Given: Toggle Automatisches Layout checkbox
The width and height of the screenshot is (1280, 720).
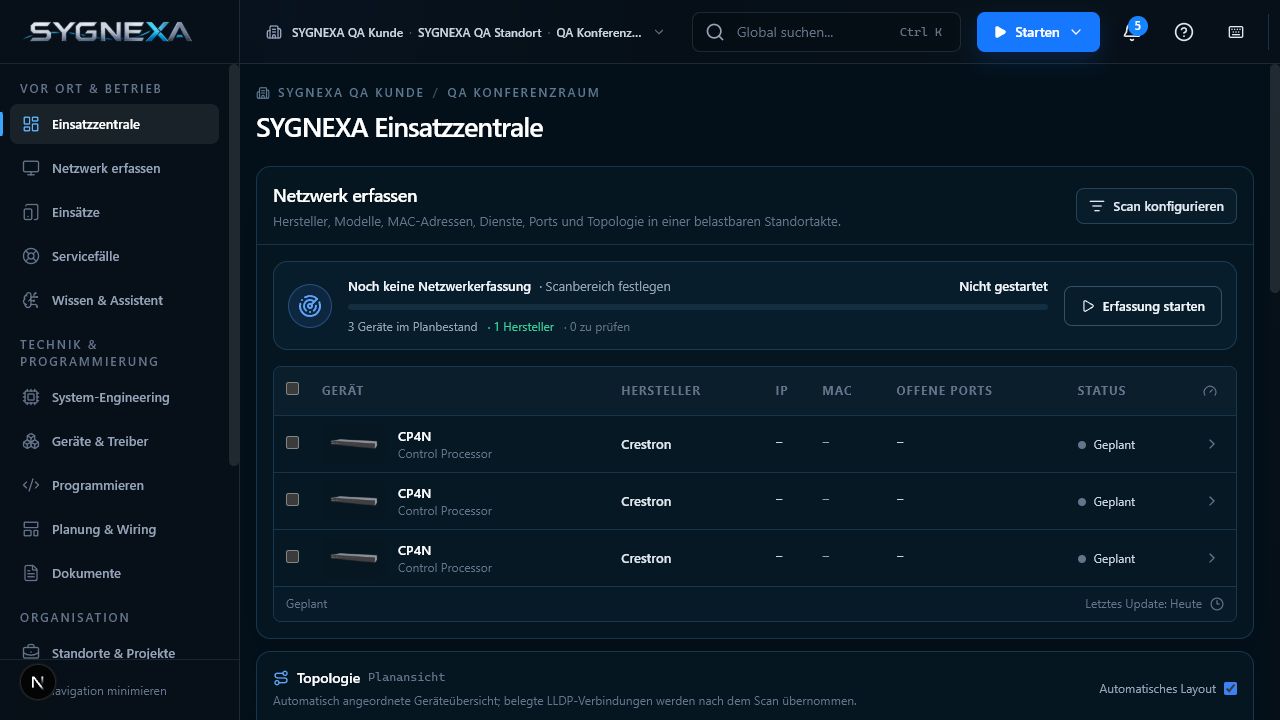Looking at the screenshot, I should 1230,688.
